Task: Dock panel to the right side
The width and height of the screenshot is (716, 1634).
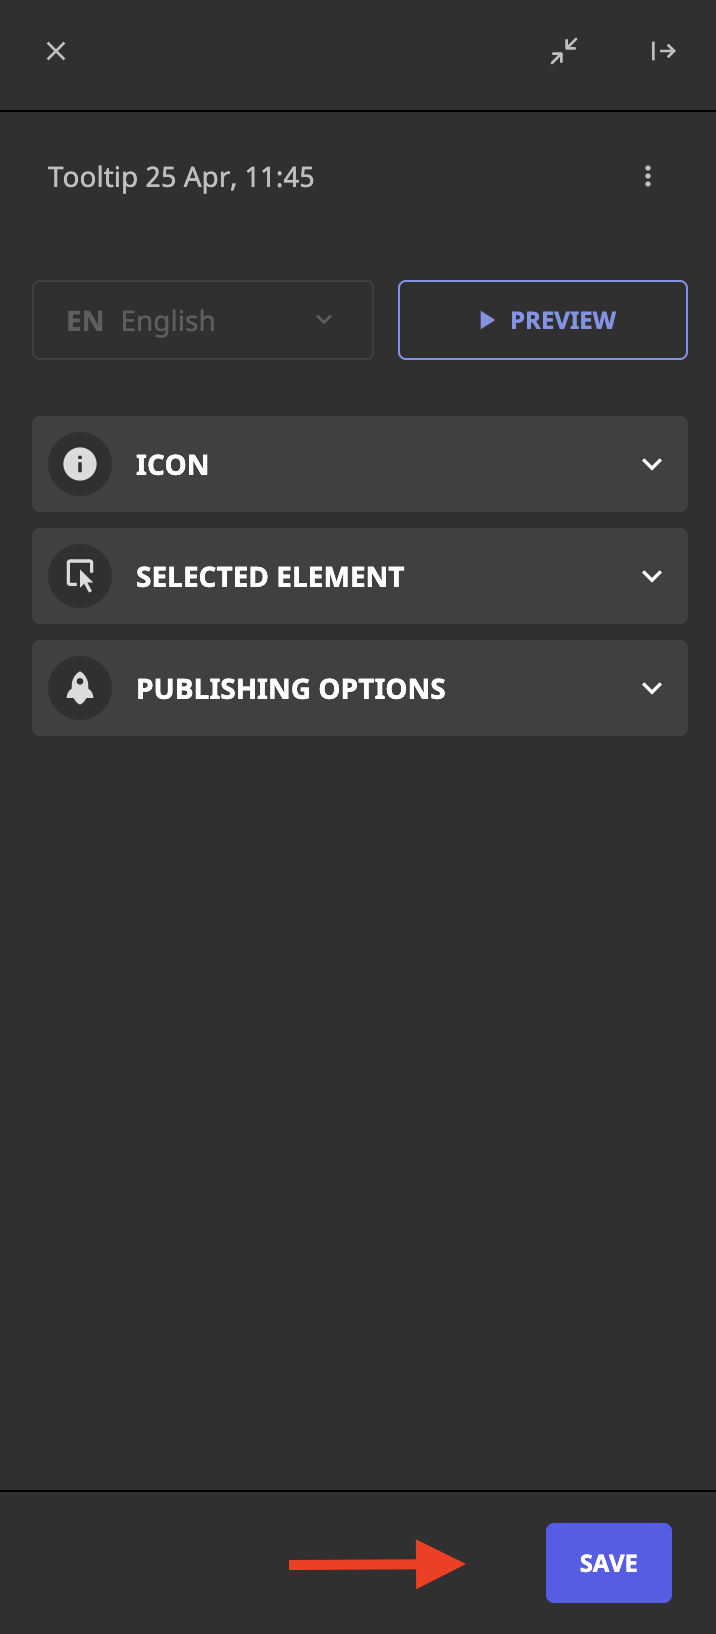Action: pyautogui.click(x=663, y=51)
